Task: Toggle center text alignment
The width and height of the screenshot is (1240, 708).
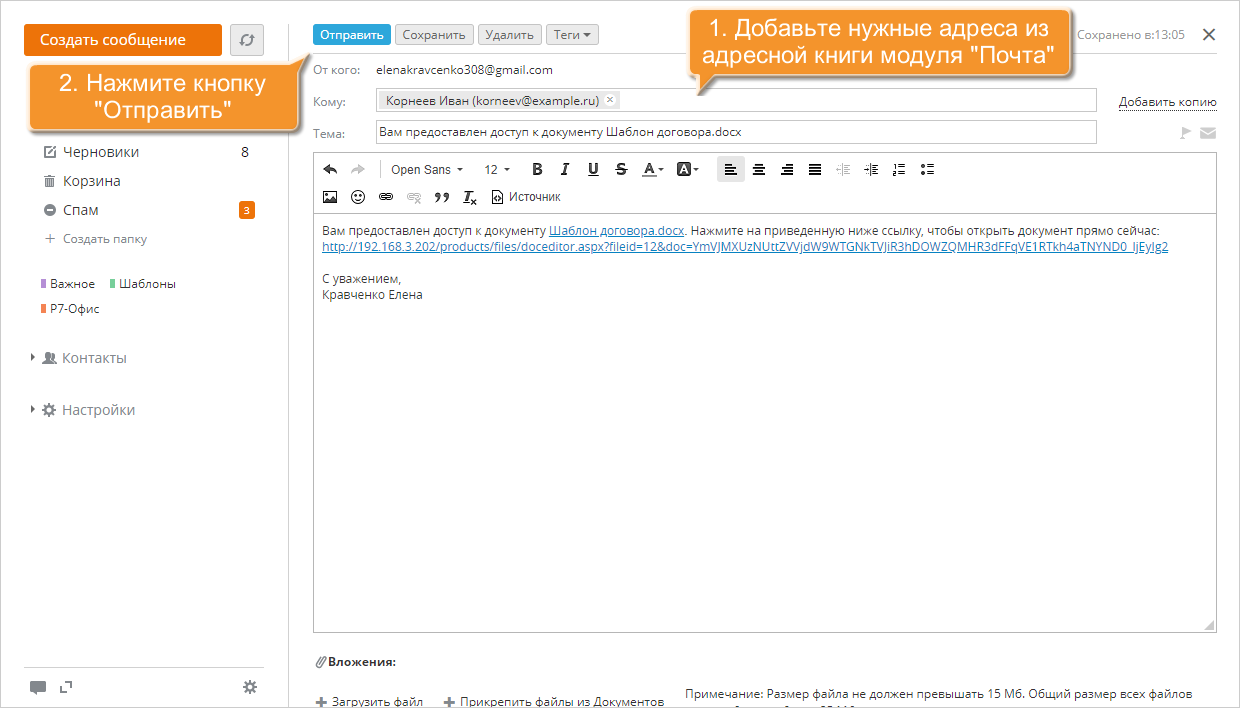Action: (759, 169)
